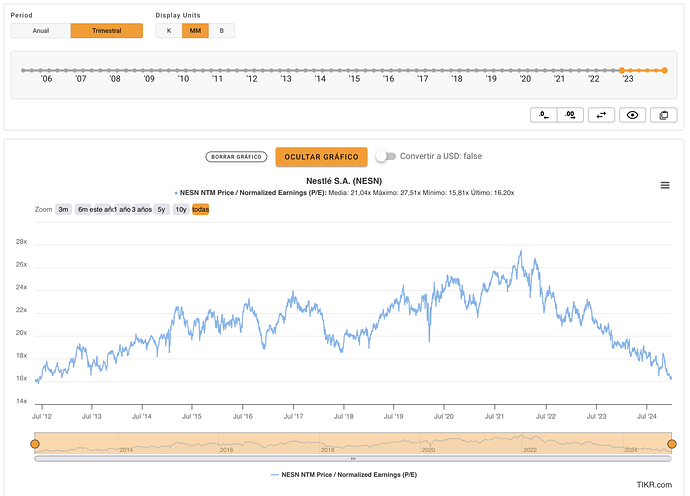
Task: Click the Borrar Gráfico button
Action: coord(236,157)
